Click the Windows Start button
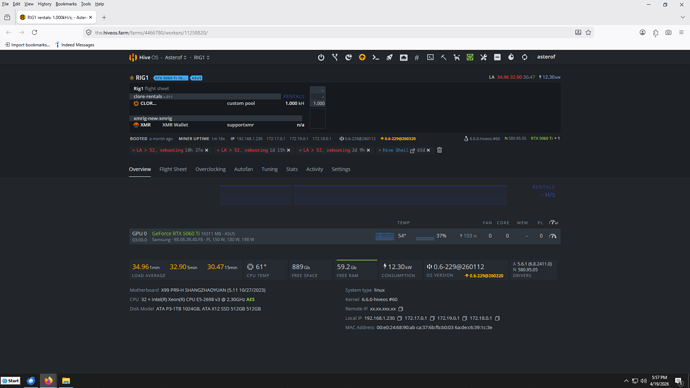The image size is (690, 388). coord(11,381)
